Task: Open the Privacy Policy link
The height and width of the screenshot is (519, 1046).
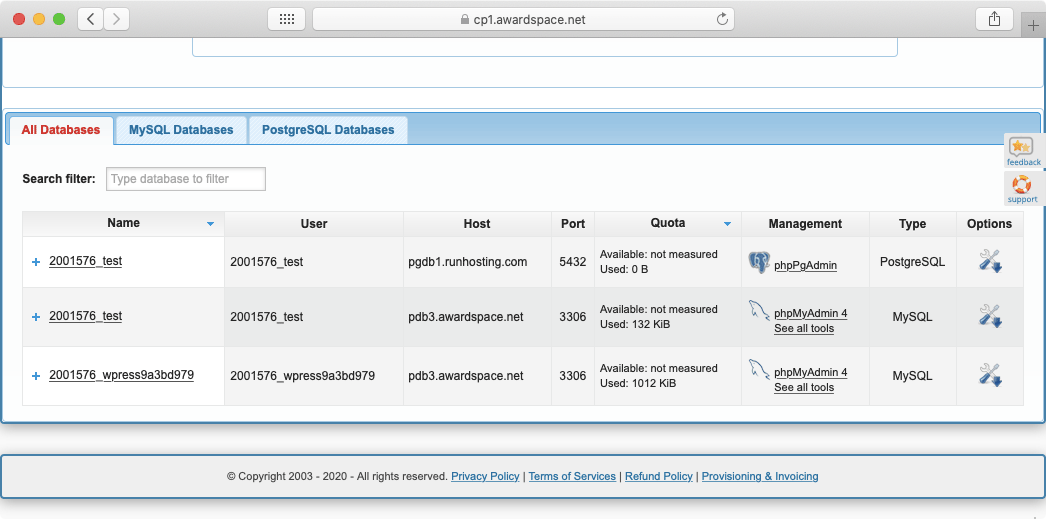Action: [x=485, y=476]
